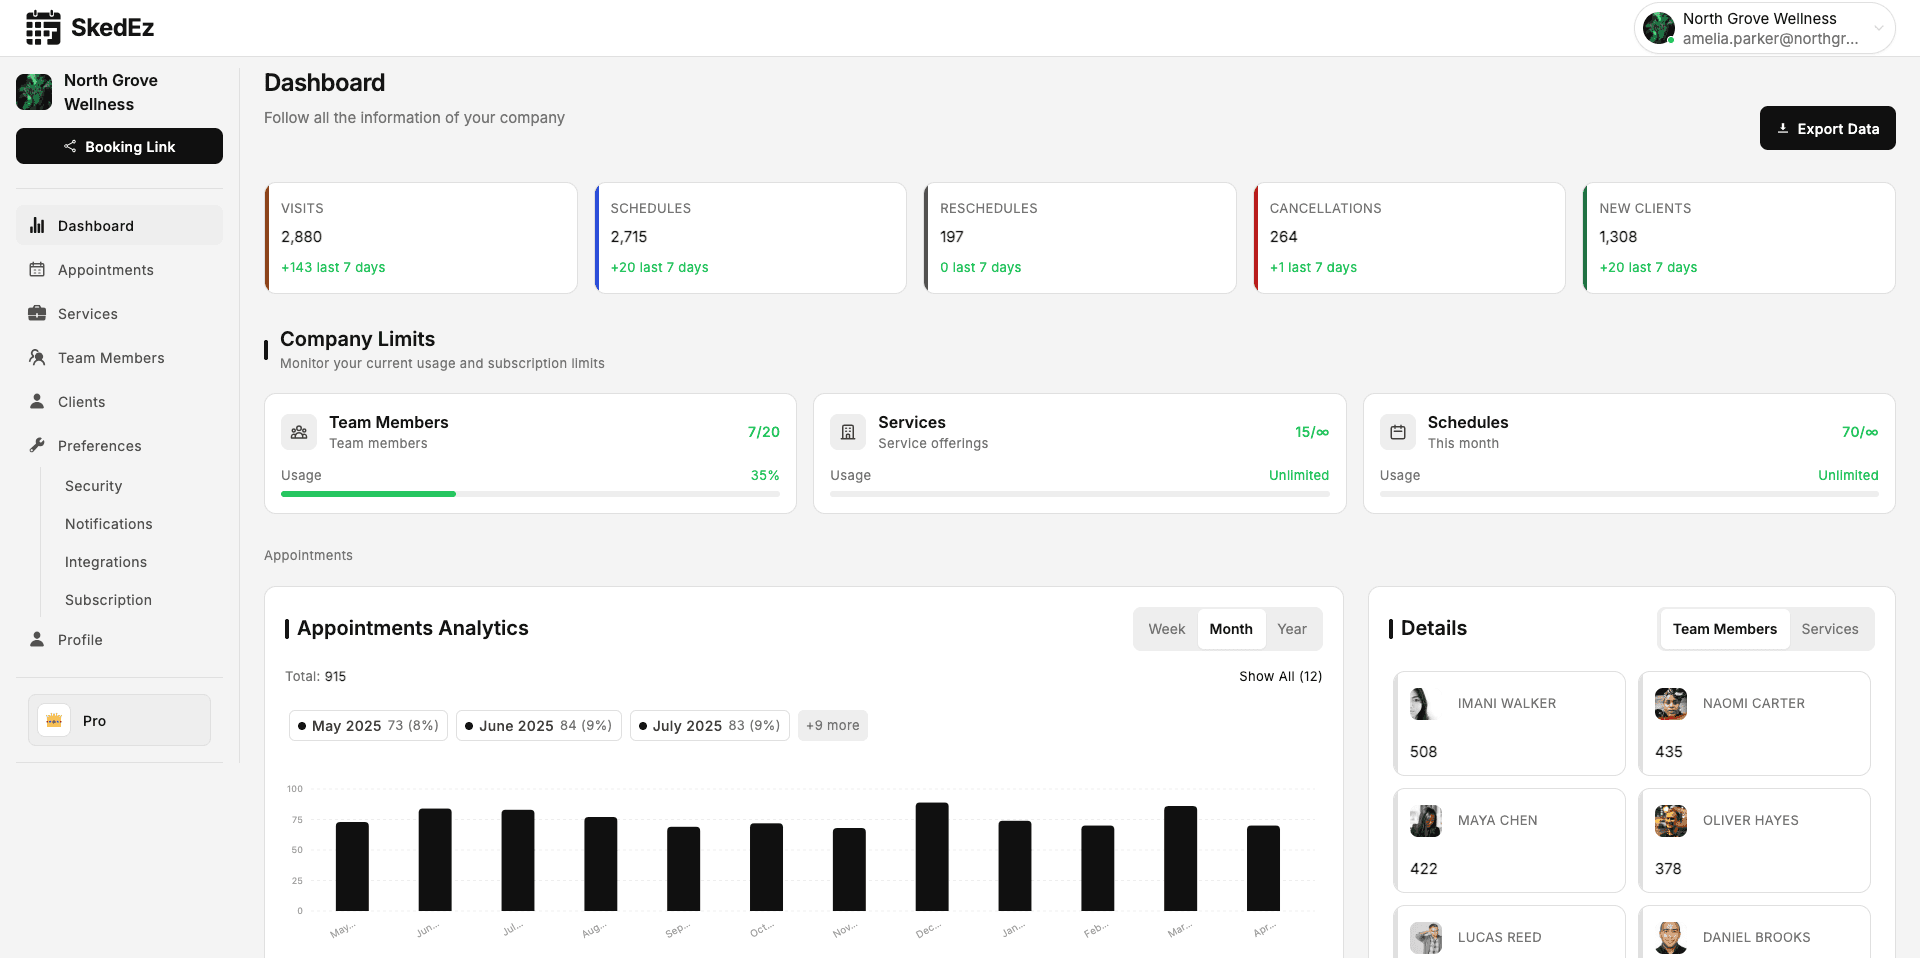The image size is (1920, 958).
Task: Select the Clients person icon
Action: pyautogui.click(x=38, y=401)
